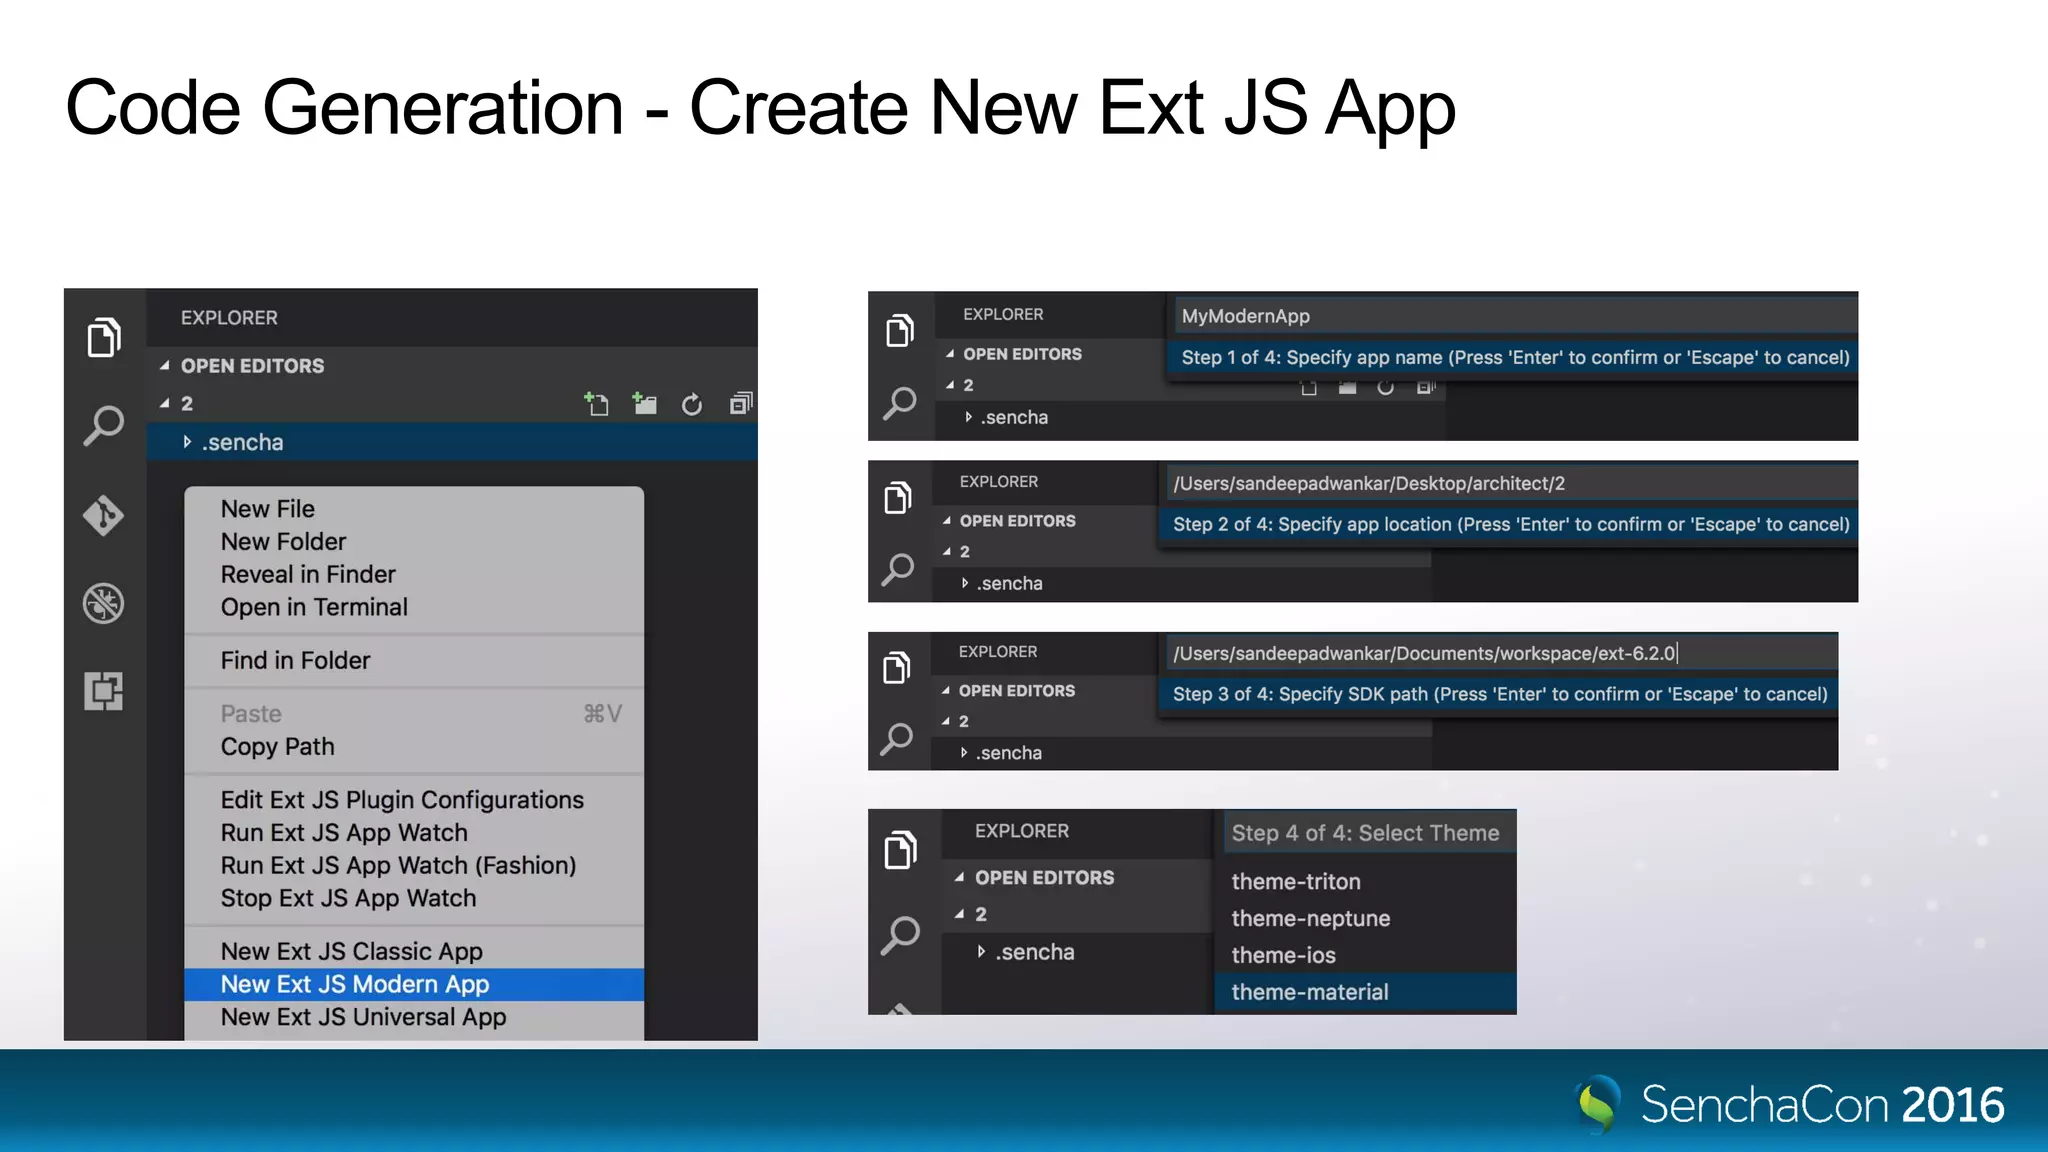Choose New Ext JS Universal App

coord(414,1018)
